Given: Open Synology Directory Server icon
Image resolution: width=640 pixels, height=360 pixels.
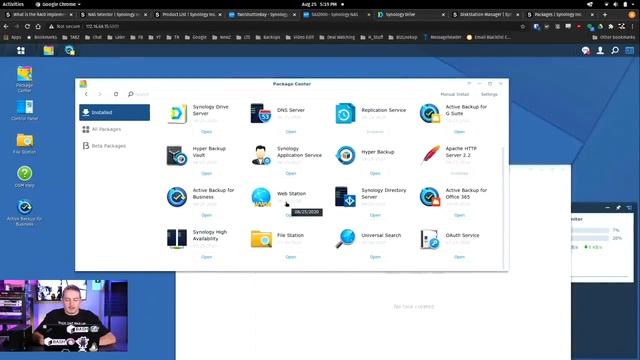Looking at the screenshot, I should 345,197.
